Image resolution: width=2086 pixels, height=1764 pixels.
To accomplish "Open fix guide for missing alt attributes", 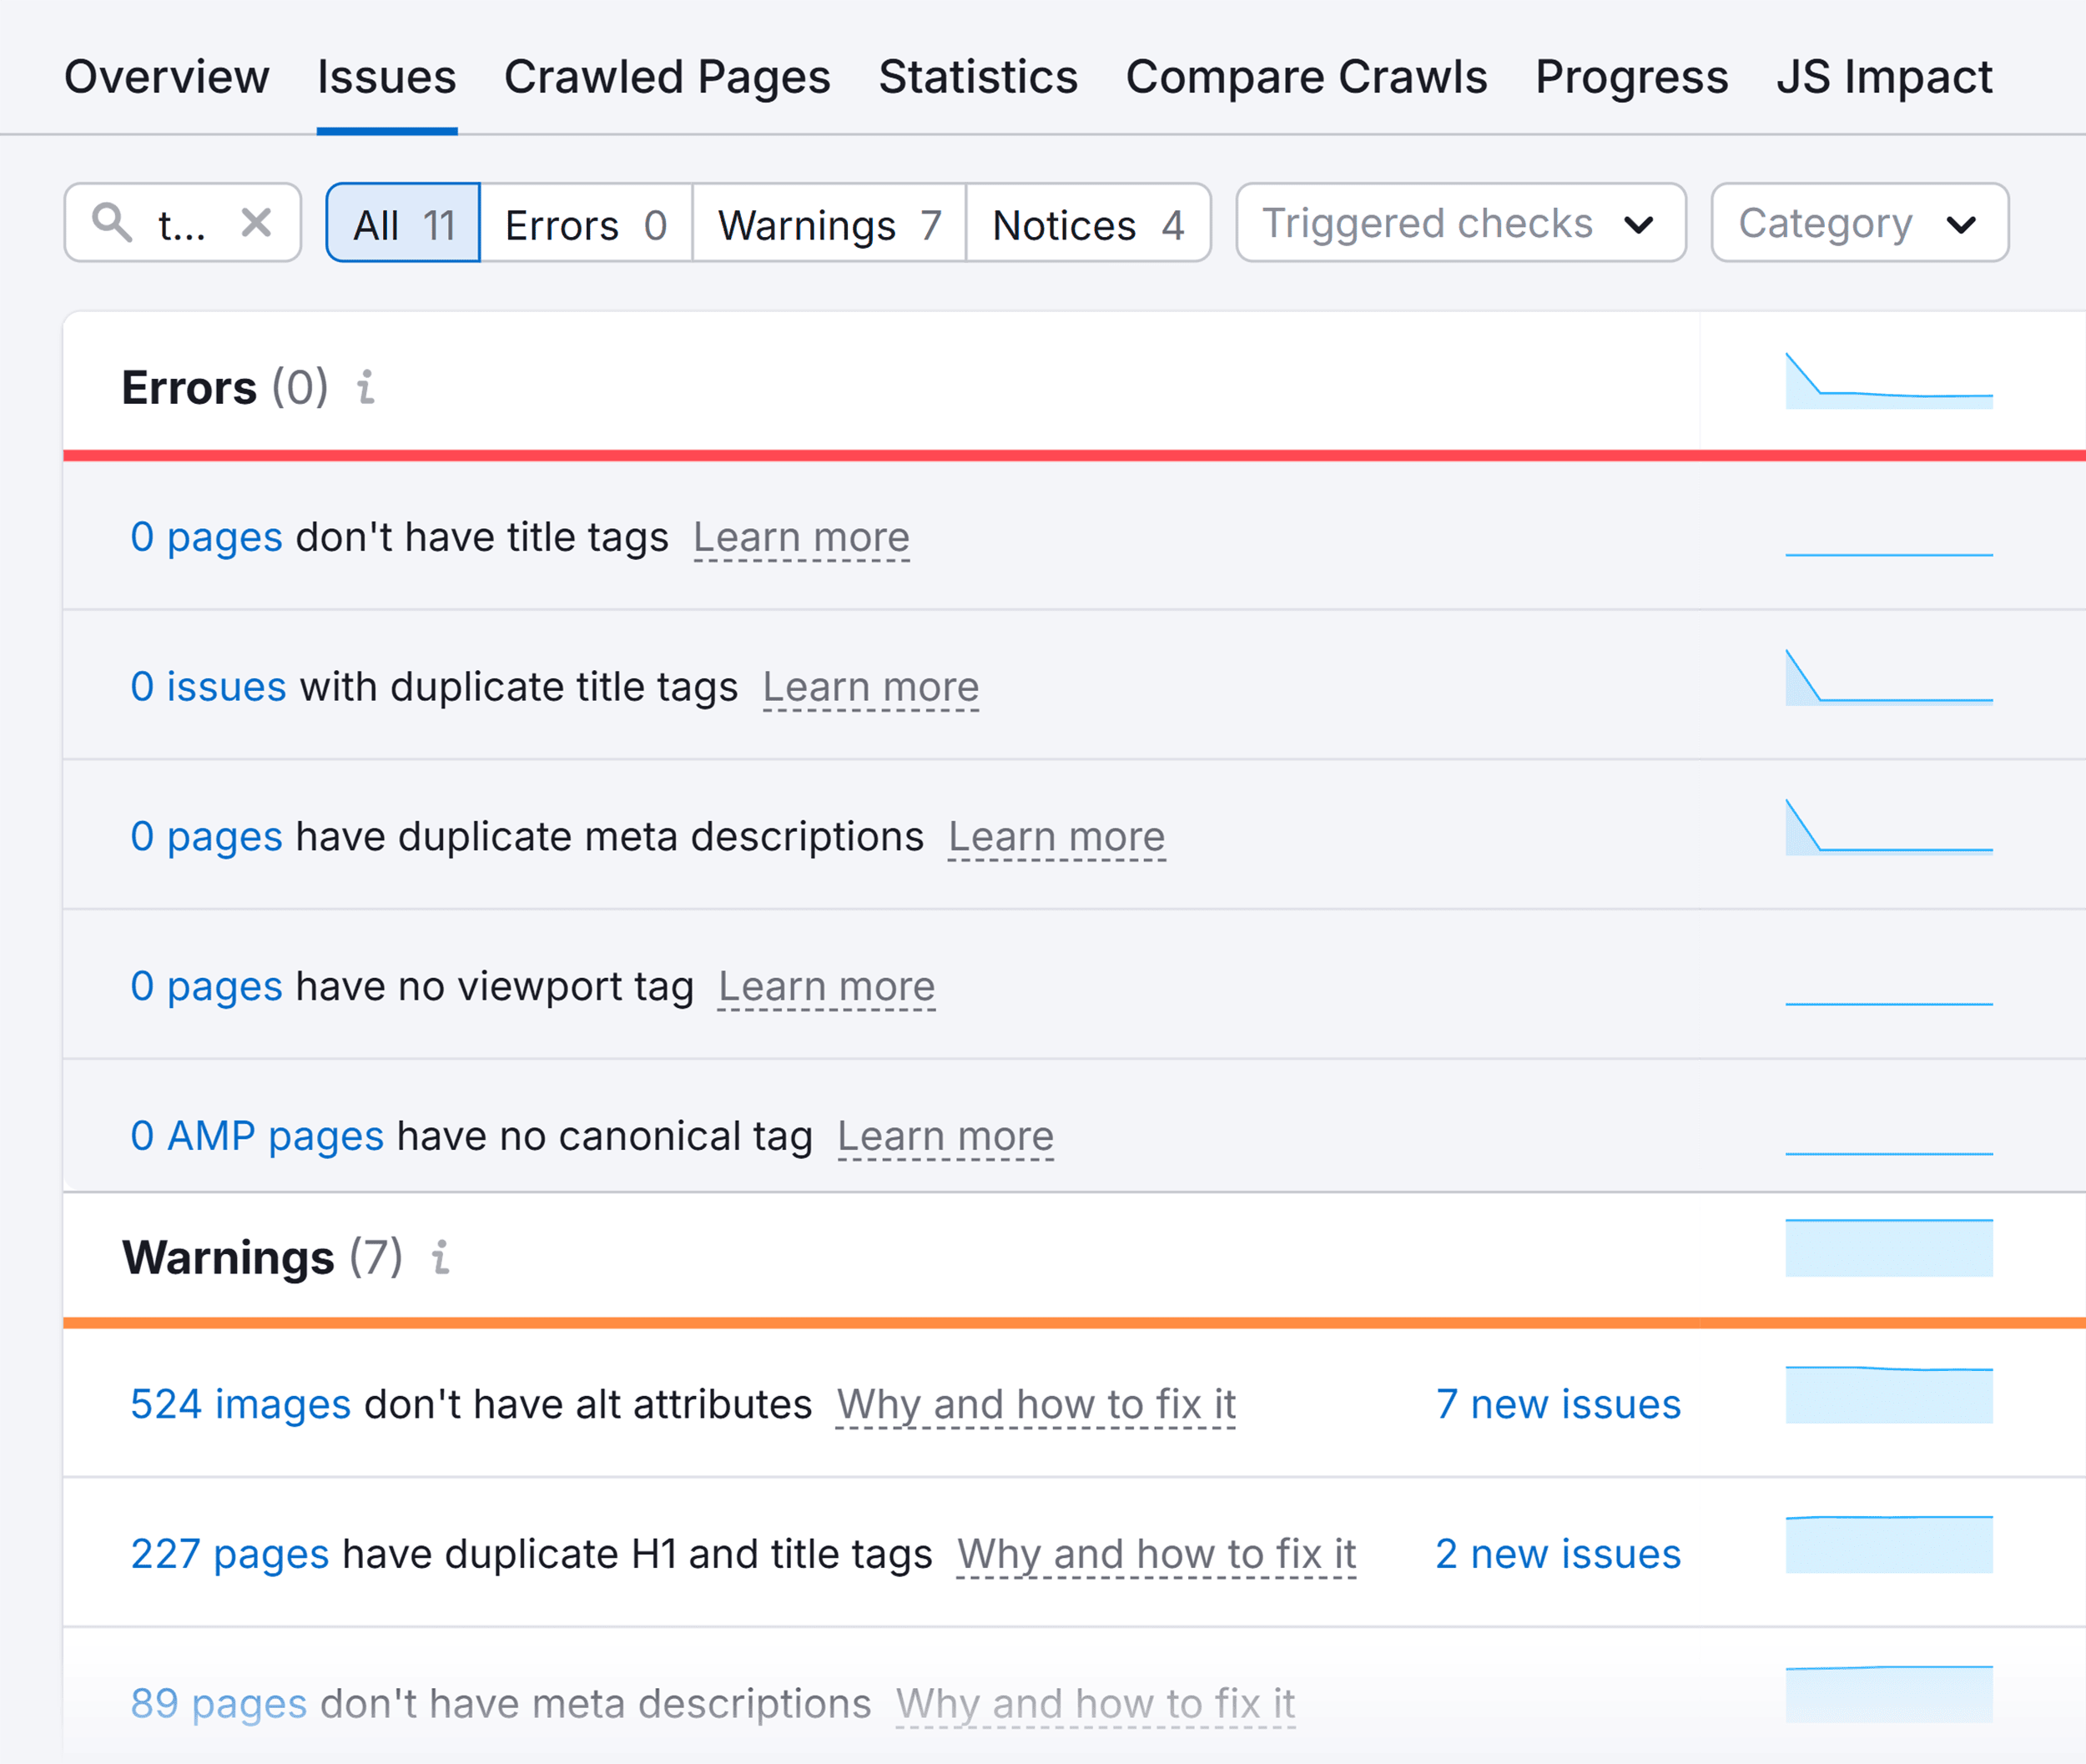I will point(1036,1405).
